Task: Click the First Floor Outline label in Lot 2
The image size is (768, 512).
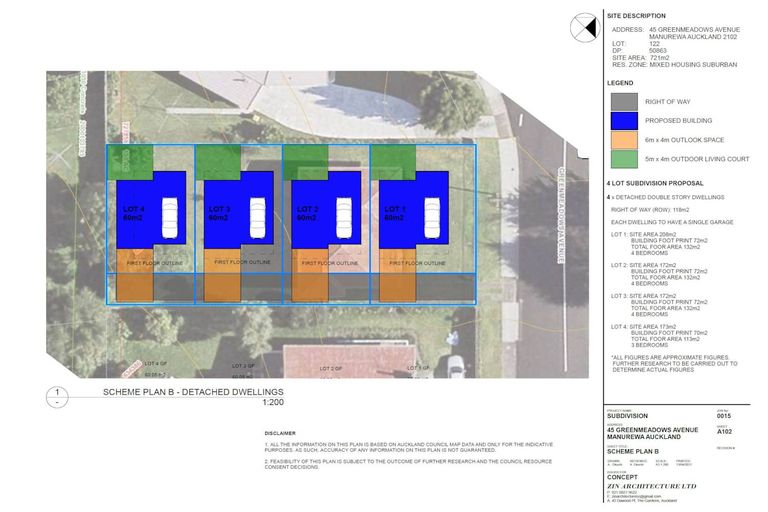Action: (324, 262)
